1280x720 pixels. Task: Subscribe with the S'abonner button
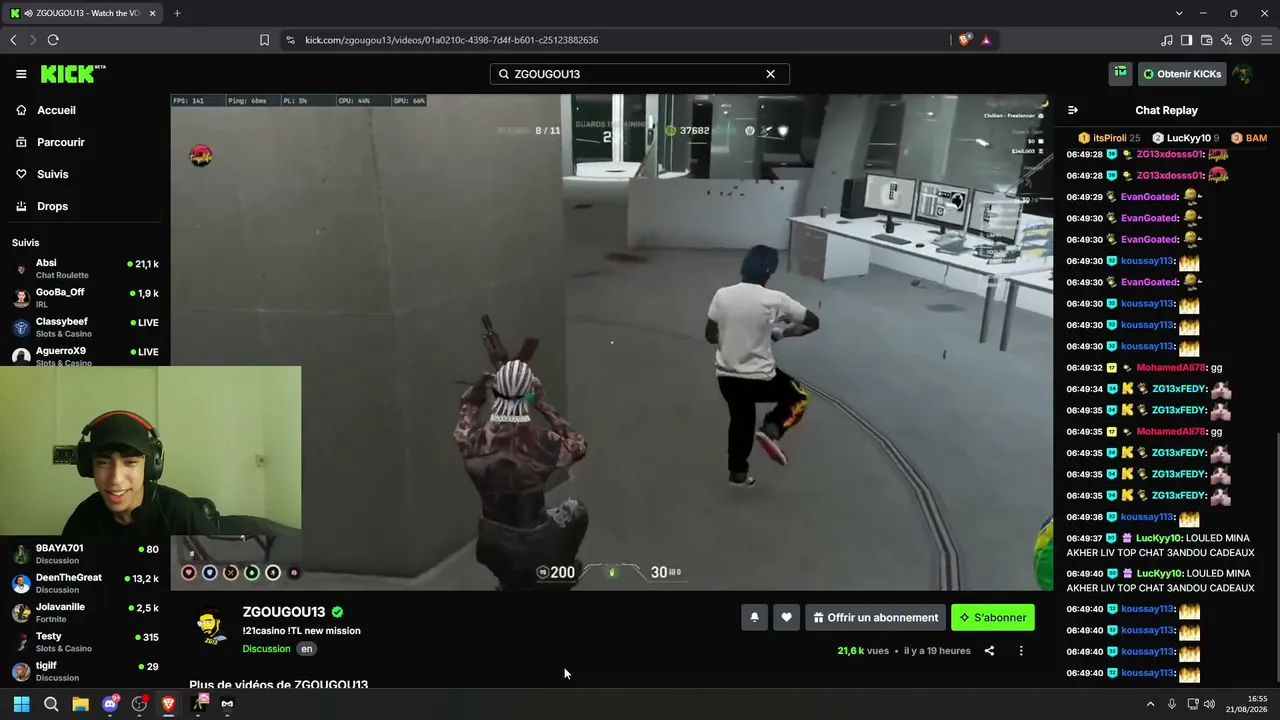pos(993,618)
